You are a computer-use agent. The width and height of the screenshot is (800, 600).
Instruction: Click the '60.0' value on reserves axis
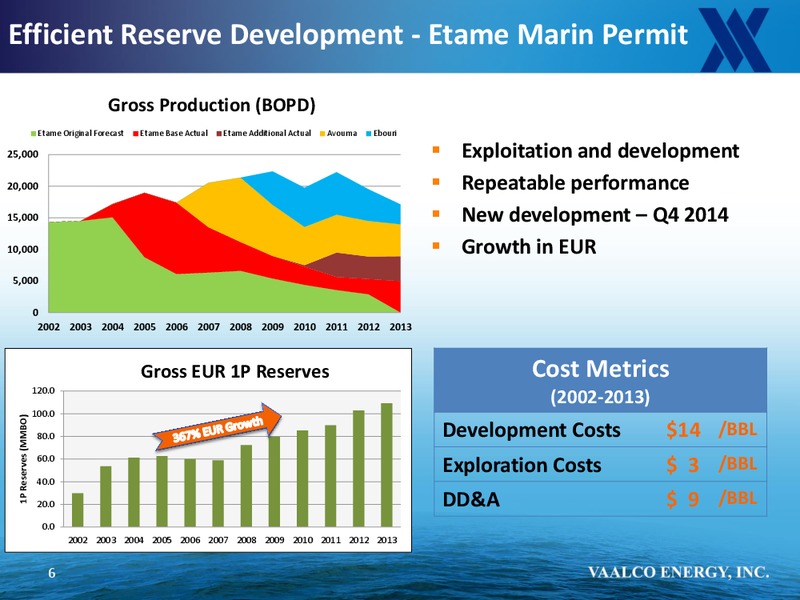(x=46, y=459)
